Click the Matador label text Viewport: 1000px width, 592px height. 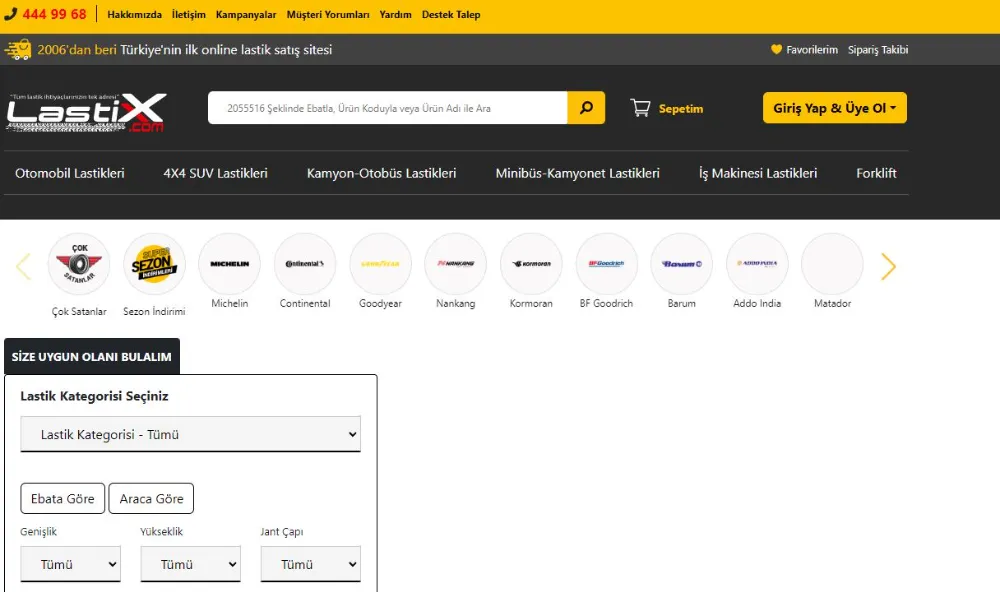pyautogui.click(x=832, y=303)
